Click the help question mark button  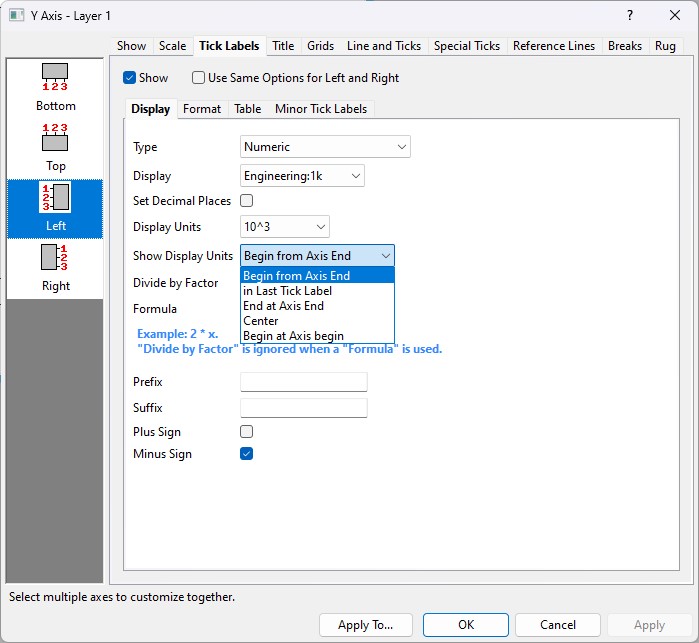629,16
